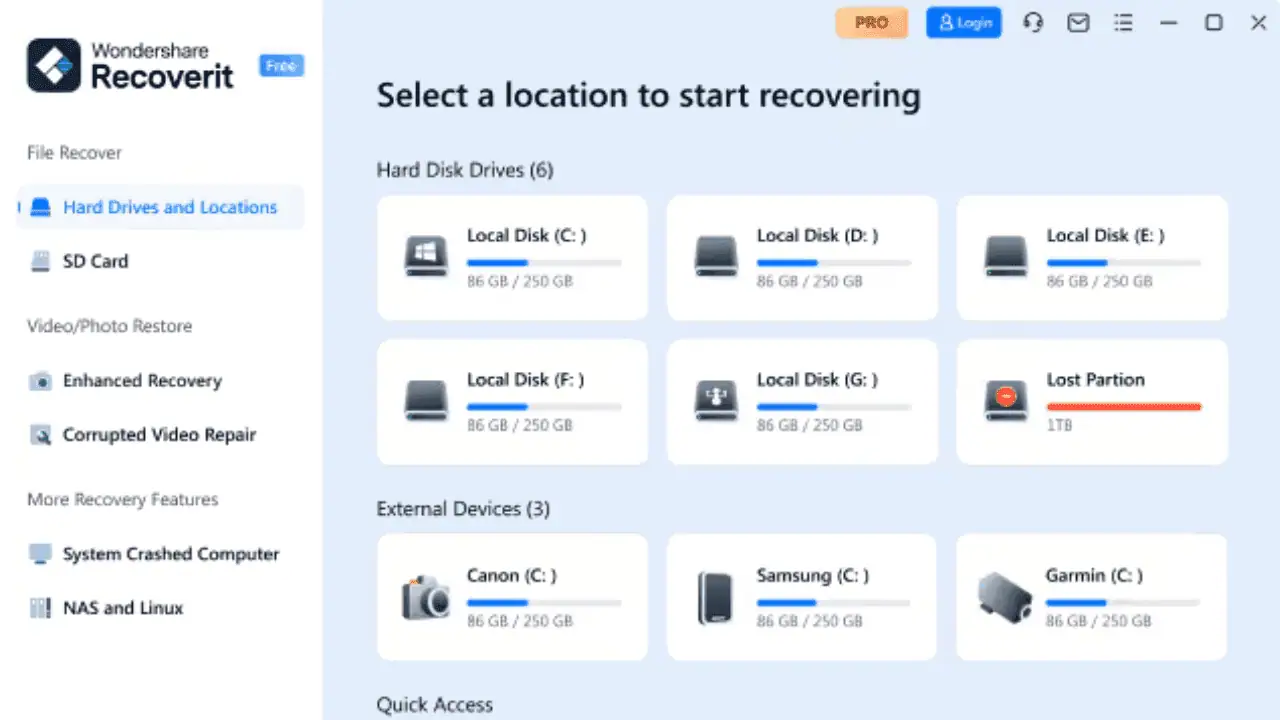Click the Windows drive icon for Local Disk (C: )
This screenshot has height=720, width=1280.
pos(426,256)
